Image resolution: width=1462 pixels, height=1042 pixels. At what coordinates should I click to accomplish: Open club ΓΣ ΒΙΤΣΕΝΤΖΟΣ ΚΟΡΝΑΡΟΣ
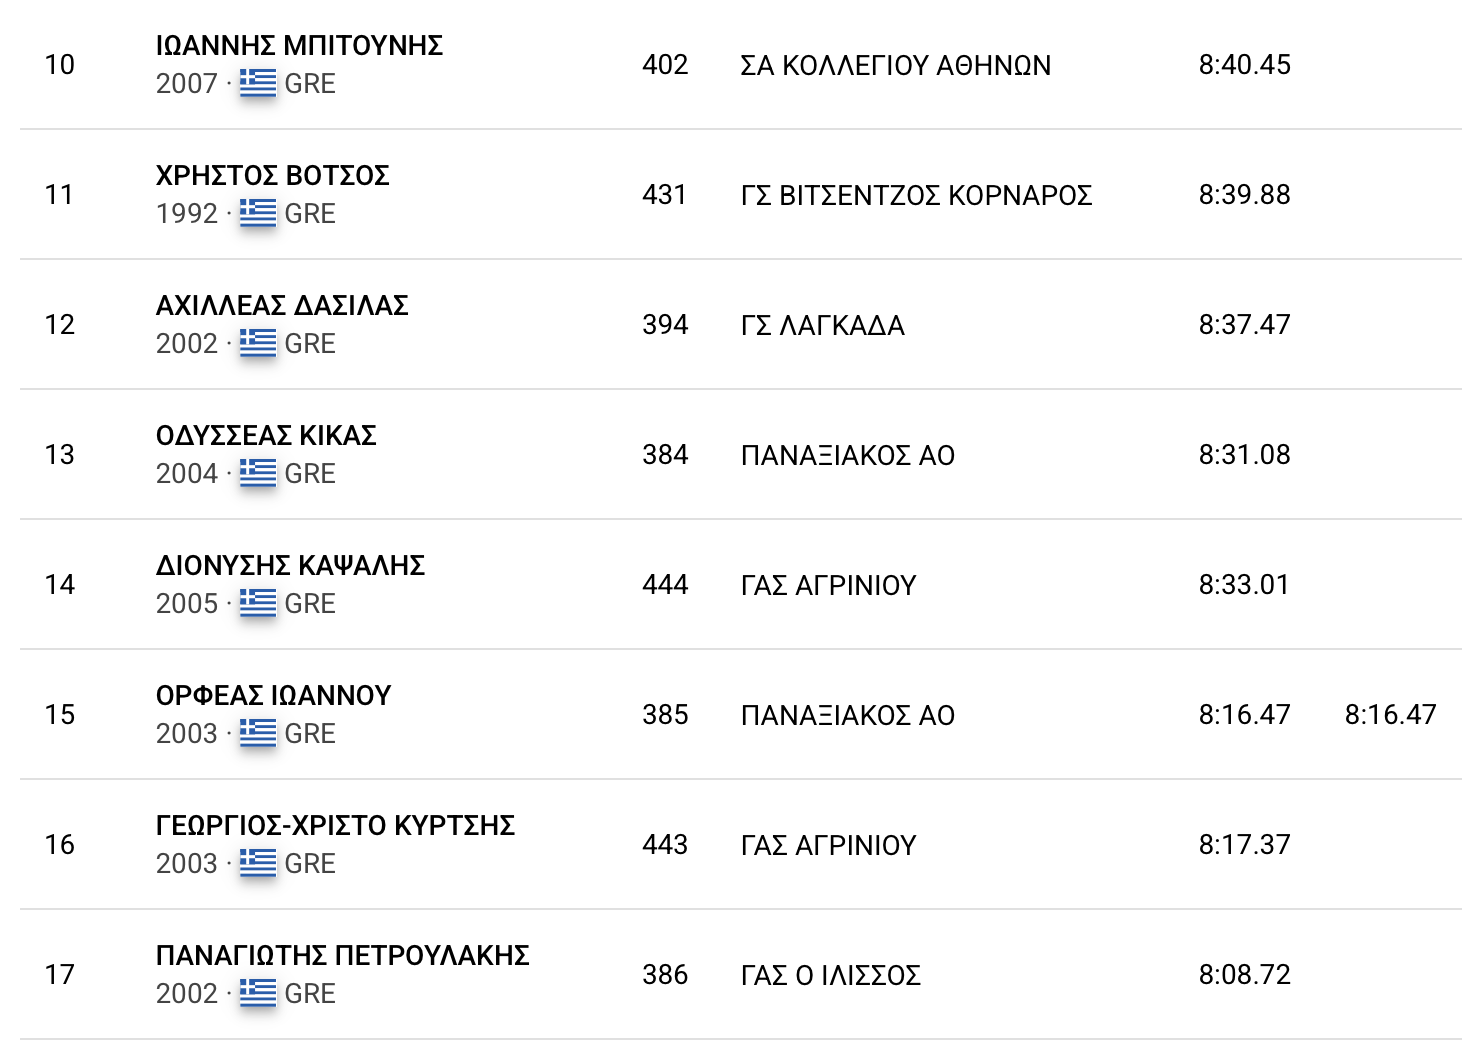point(916,196)
